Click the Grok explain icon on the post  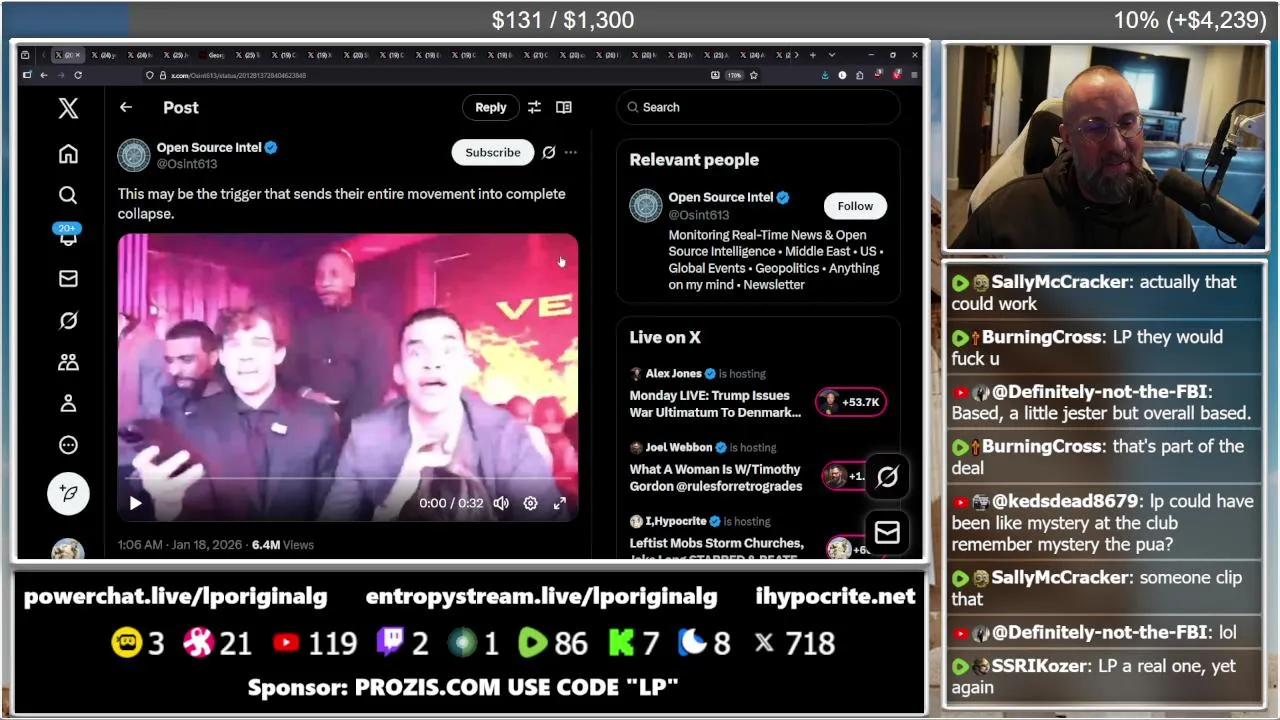[x=548, y=152]
